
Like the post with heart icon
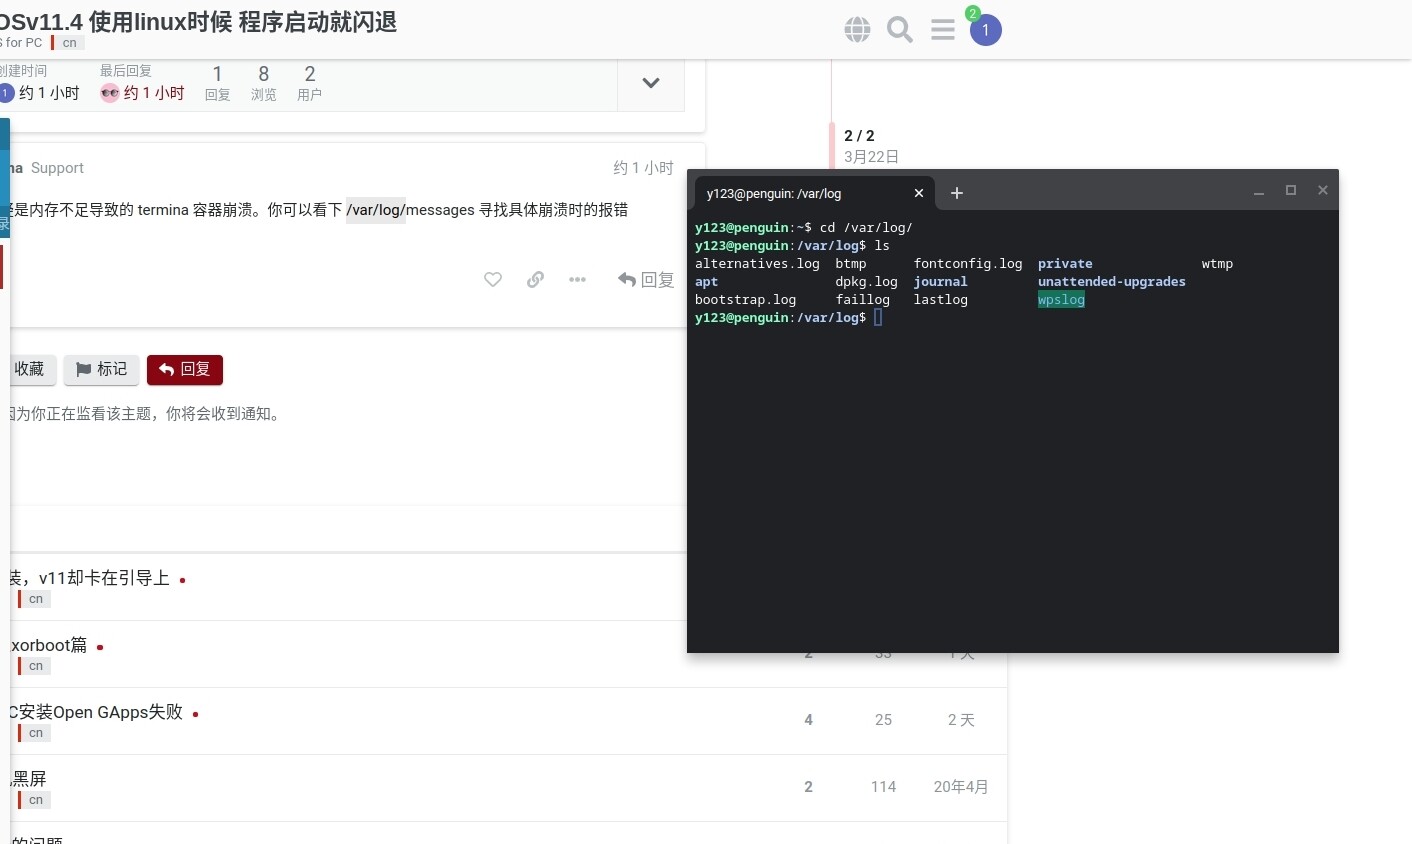493,280
